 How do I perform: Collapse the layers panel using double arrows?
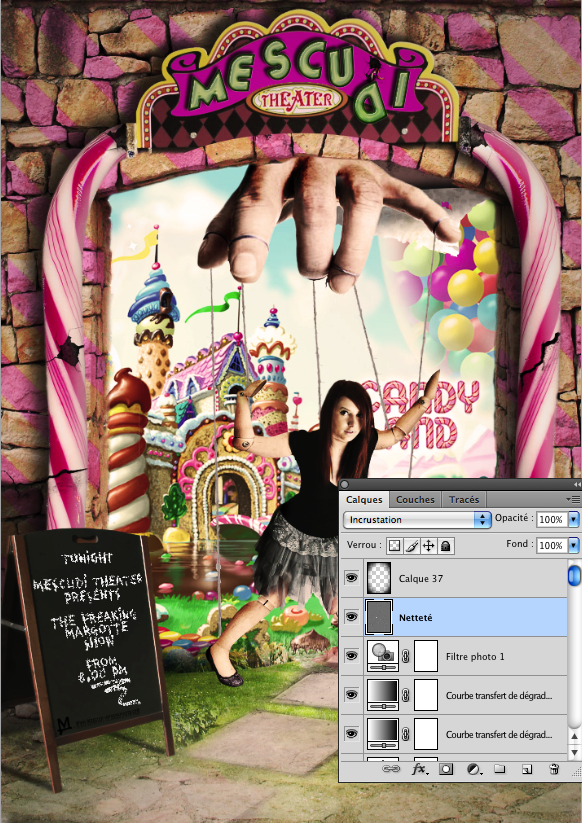pos(577,484)
